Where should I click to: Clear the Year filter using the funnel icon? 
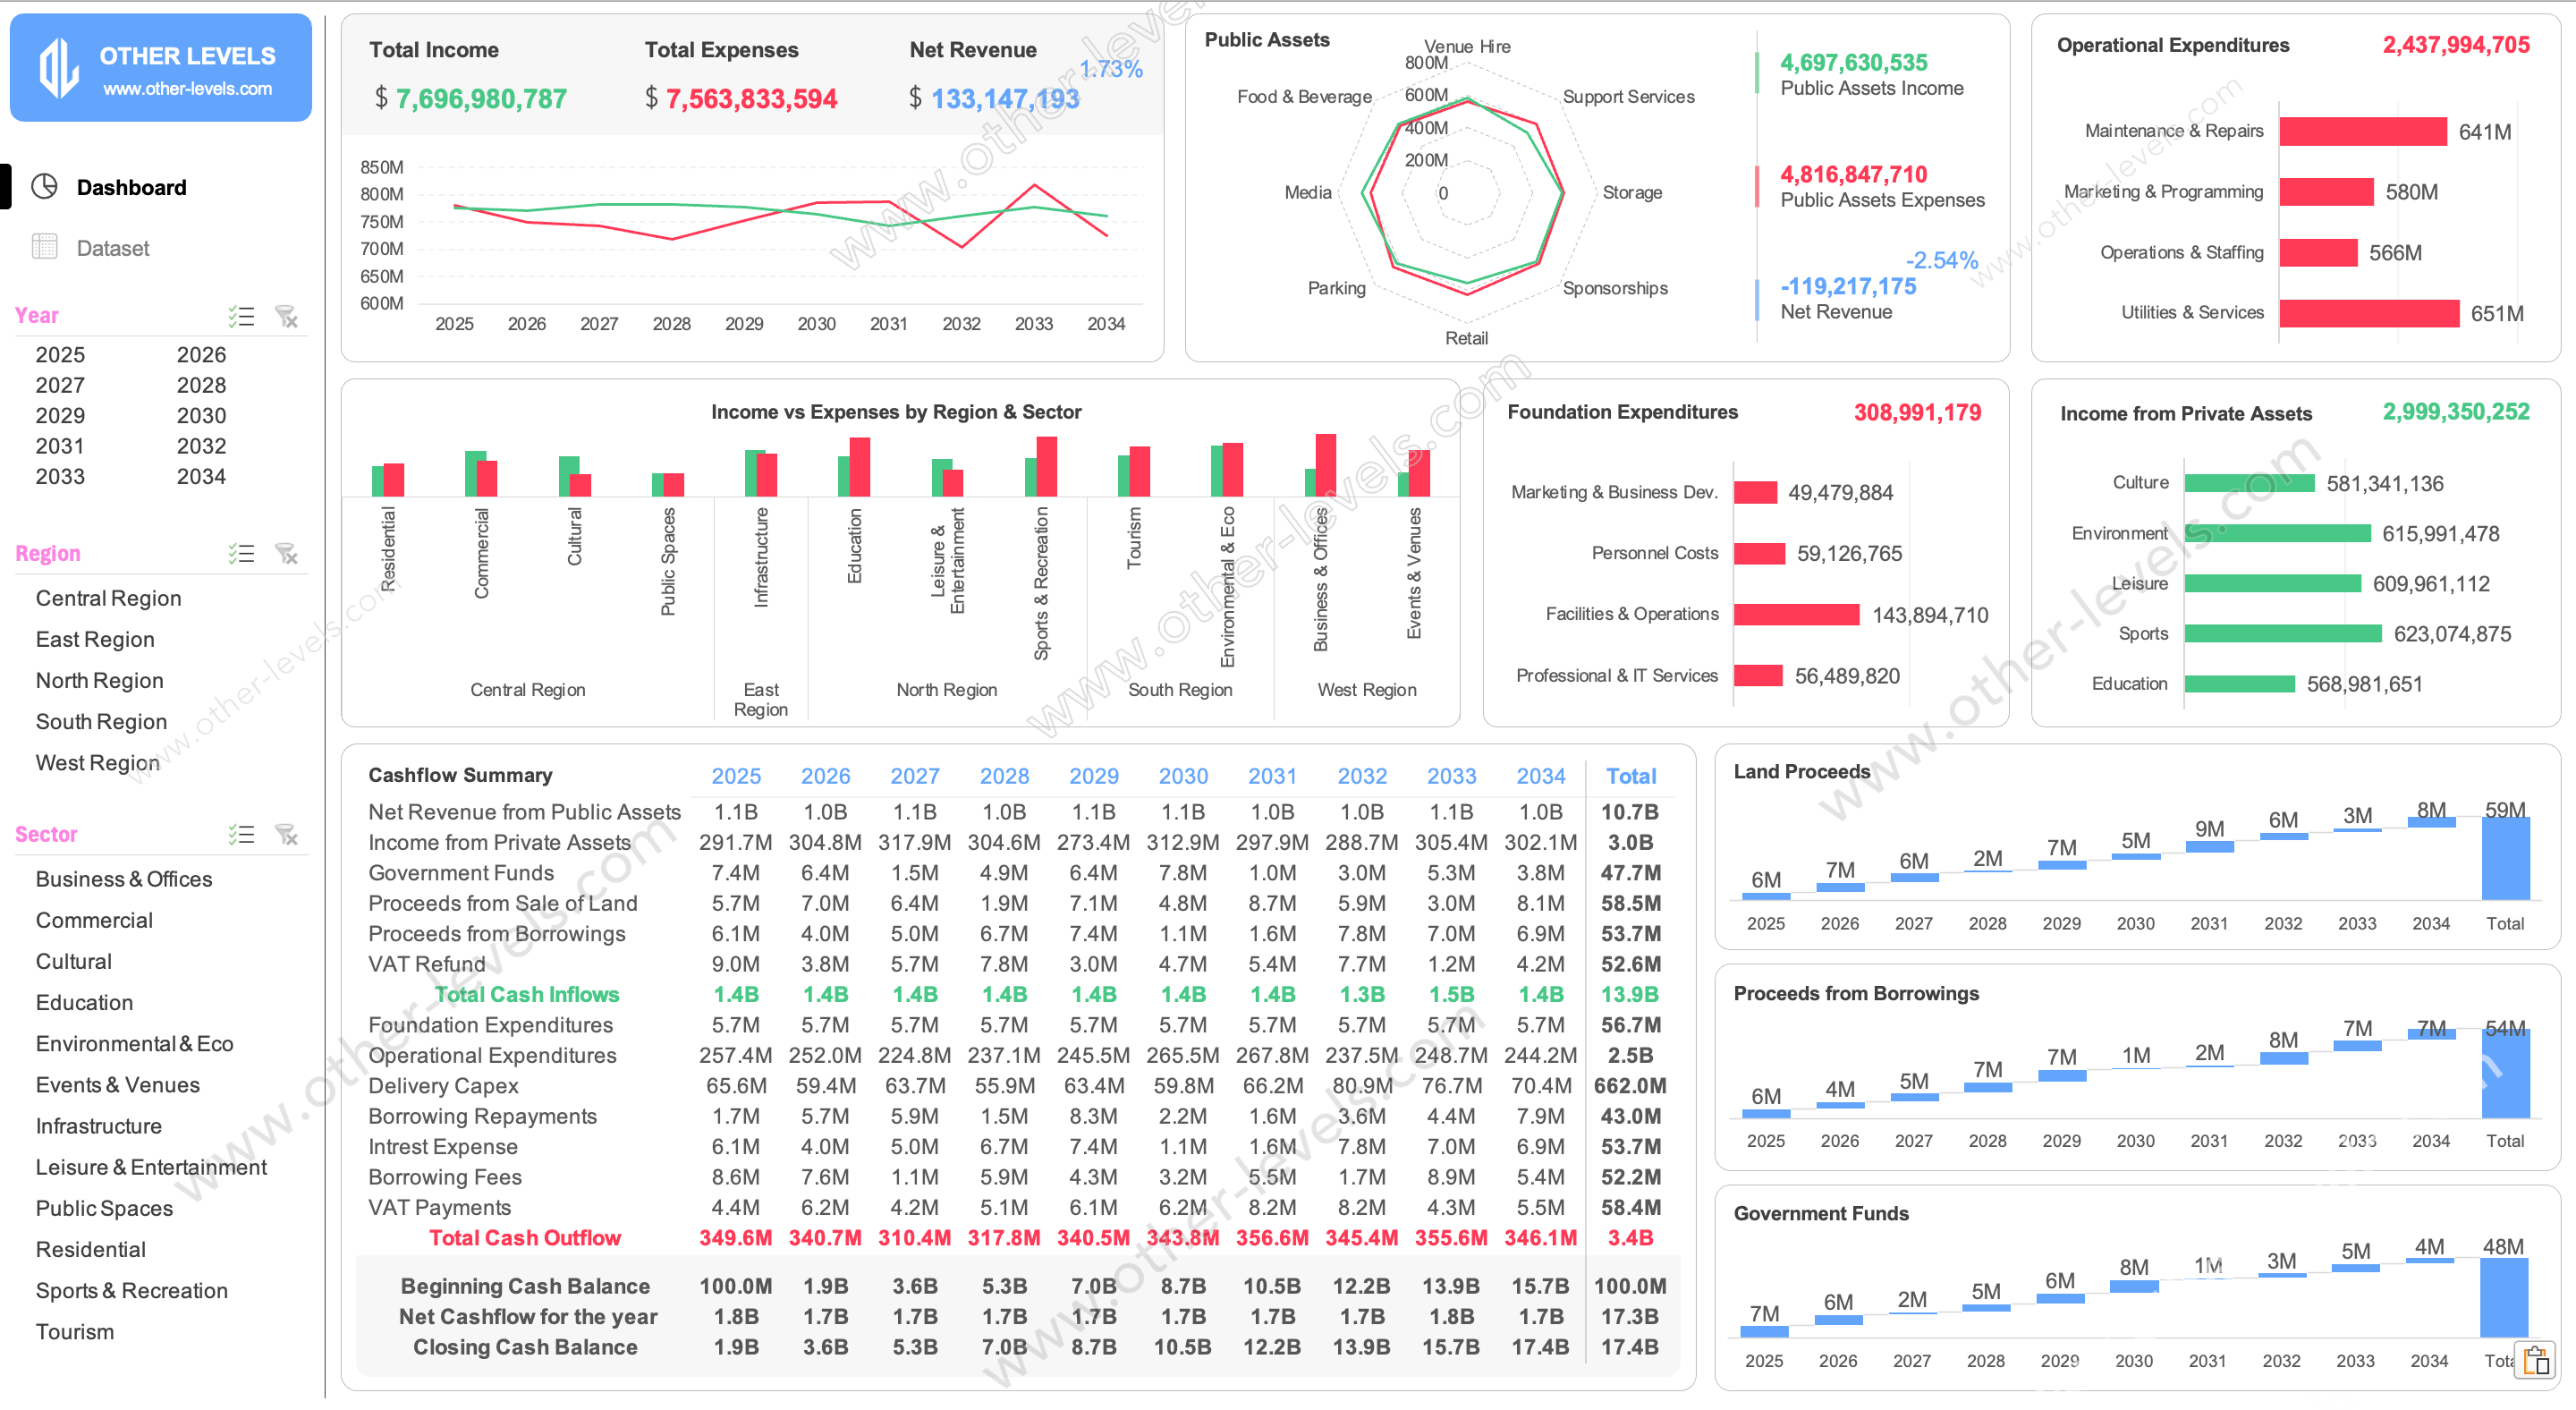(x=287, y=316)
